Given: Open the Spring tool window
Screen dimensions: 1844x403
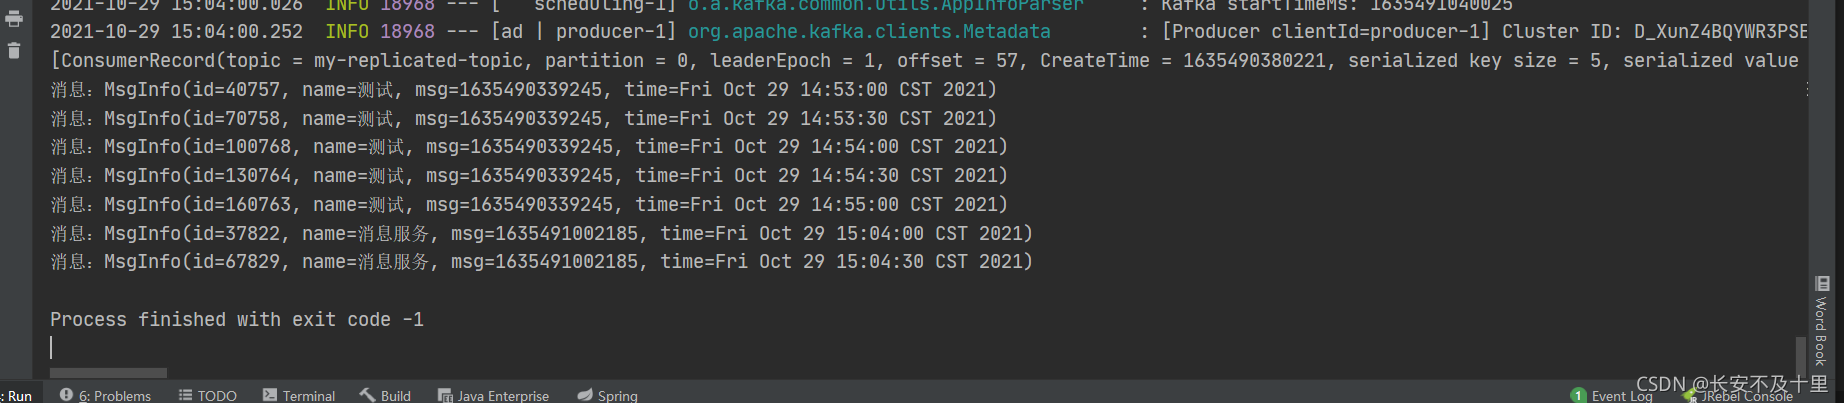Looking at the screenshot, I should [x=607, y=395].
